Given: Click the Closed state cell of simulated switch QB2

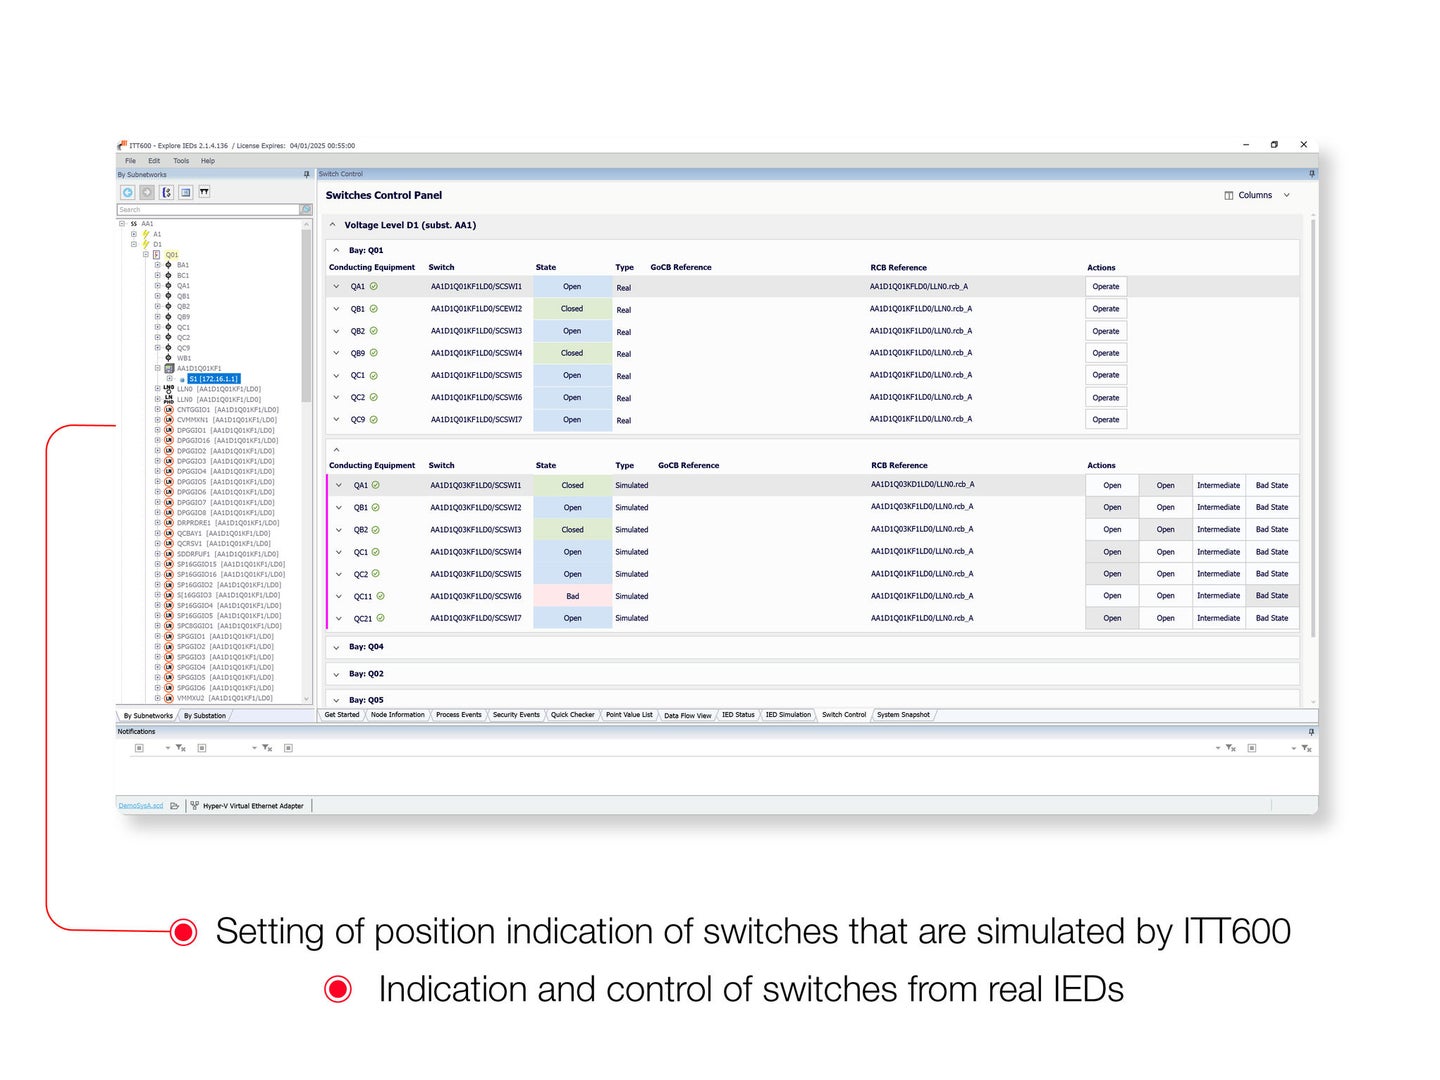Looking at the screenshot, I should tap(573, 529).
